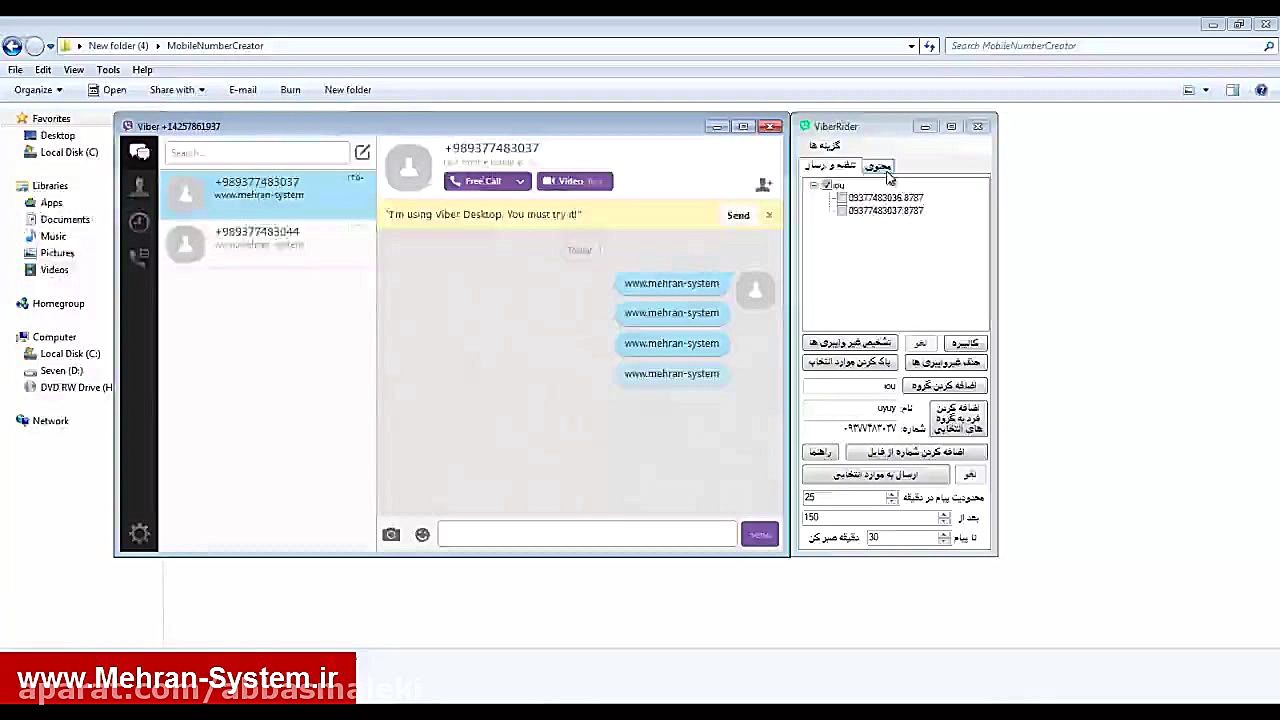Open the Share with dropdown
Viewport: 1280px width, 720px height.
[177, 90]
